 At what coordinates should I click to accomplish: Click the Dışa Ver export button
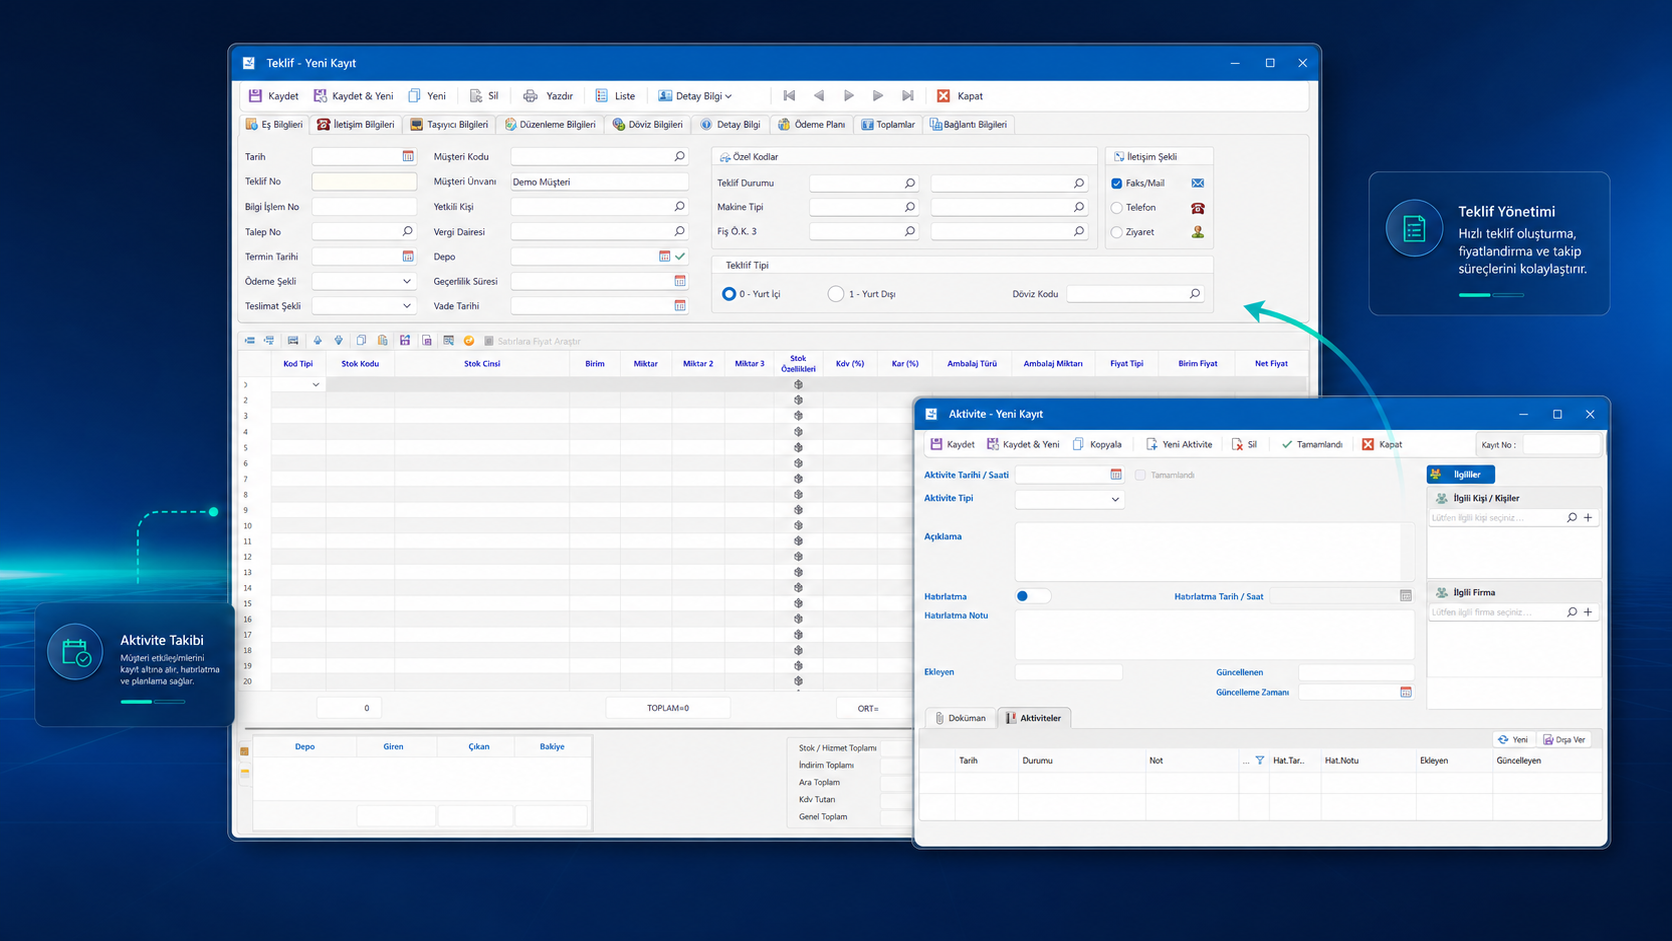(x=1564, y=740)
